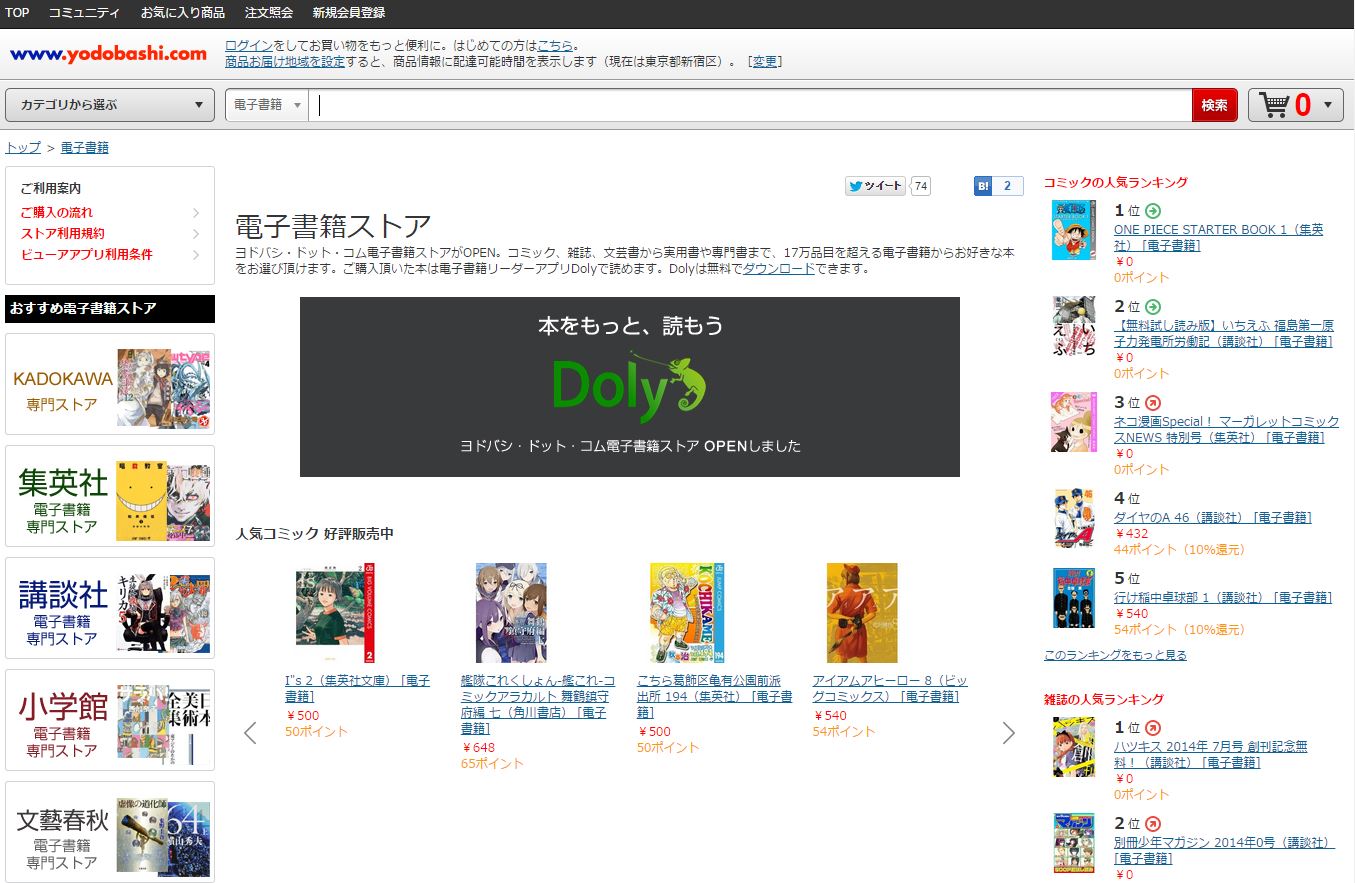Open the 電子書籍 search category dropdown

[267, 105]
